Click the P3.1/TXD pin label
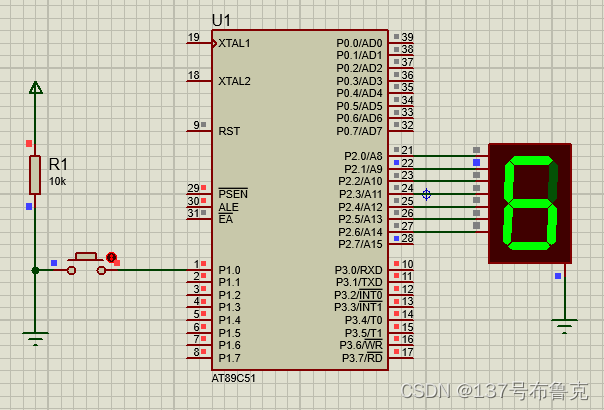 pyautogui.click(x=359, y=282)
